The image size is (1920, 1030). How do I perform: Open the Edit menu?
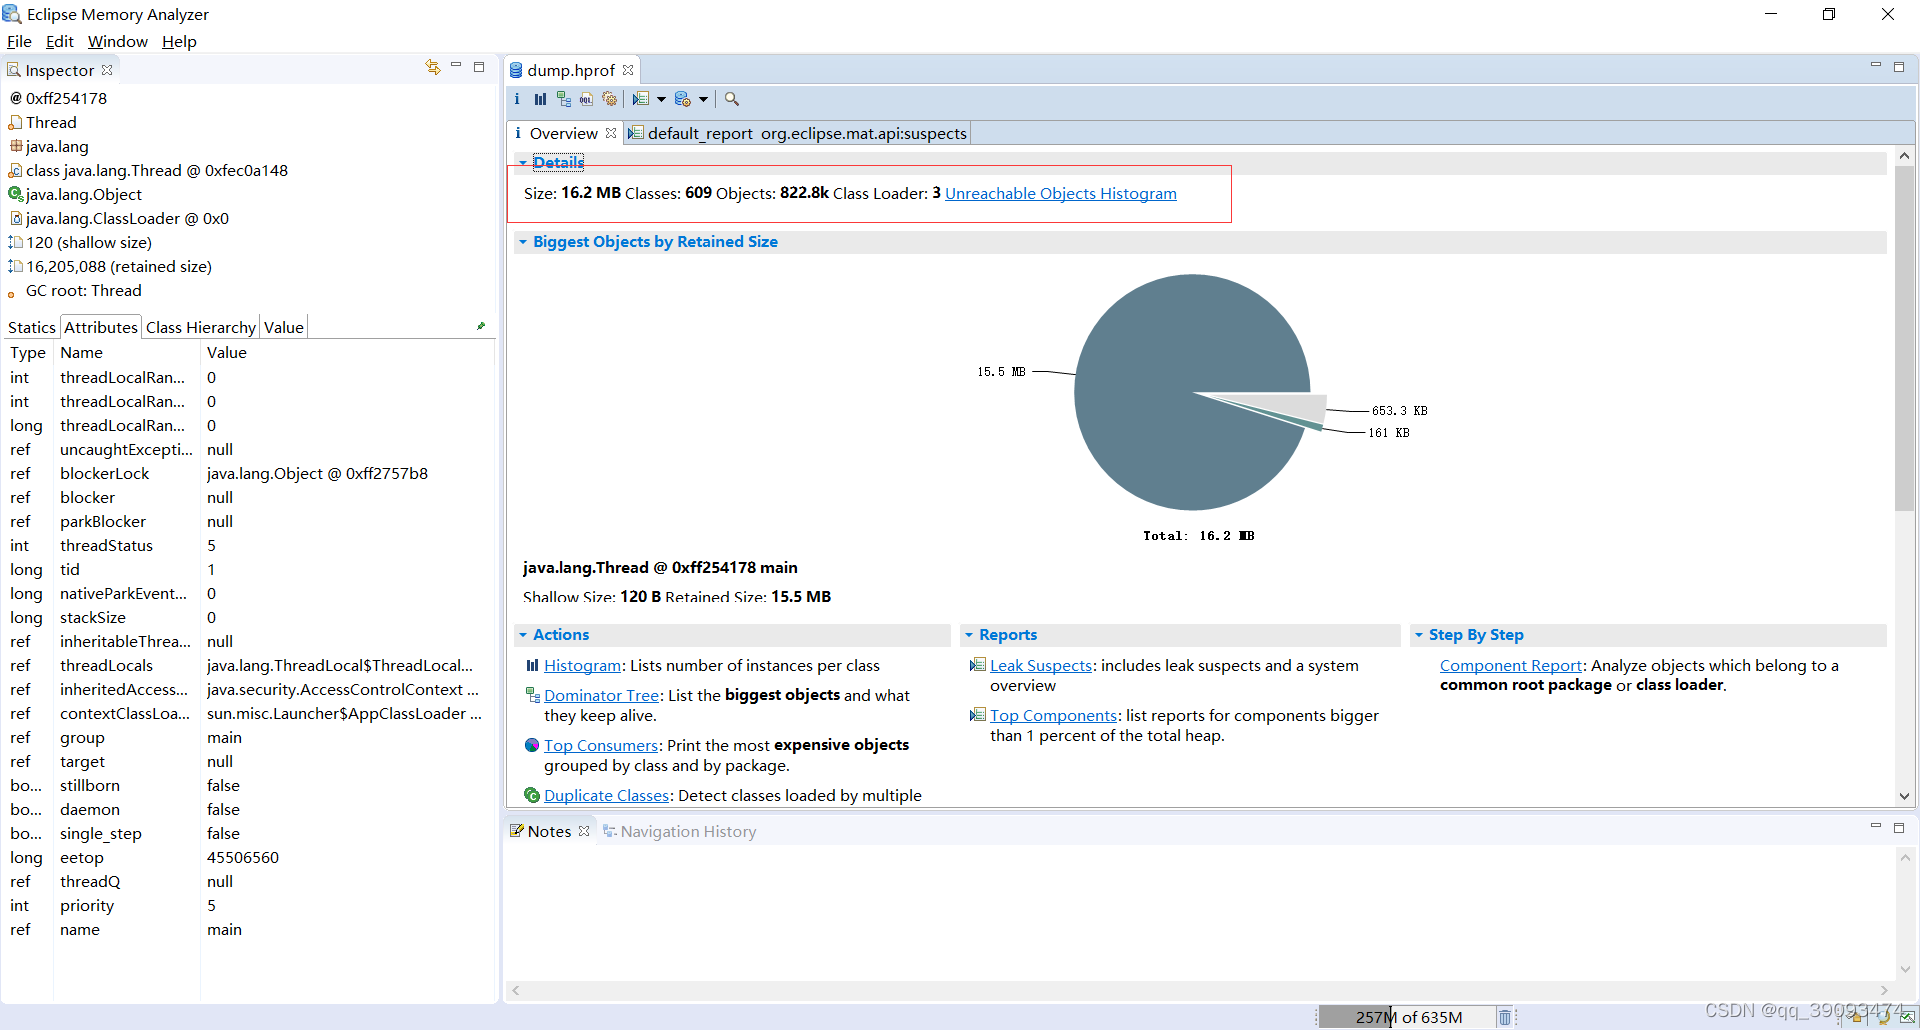tap(60, 41)
